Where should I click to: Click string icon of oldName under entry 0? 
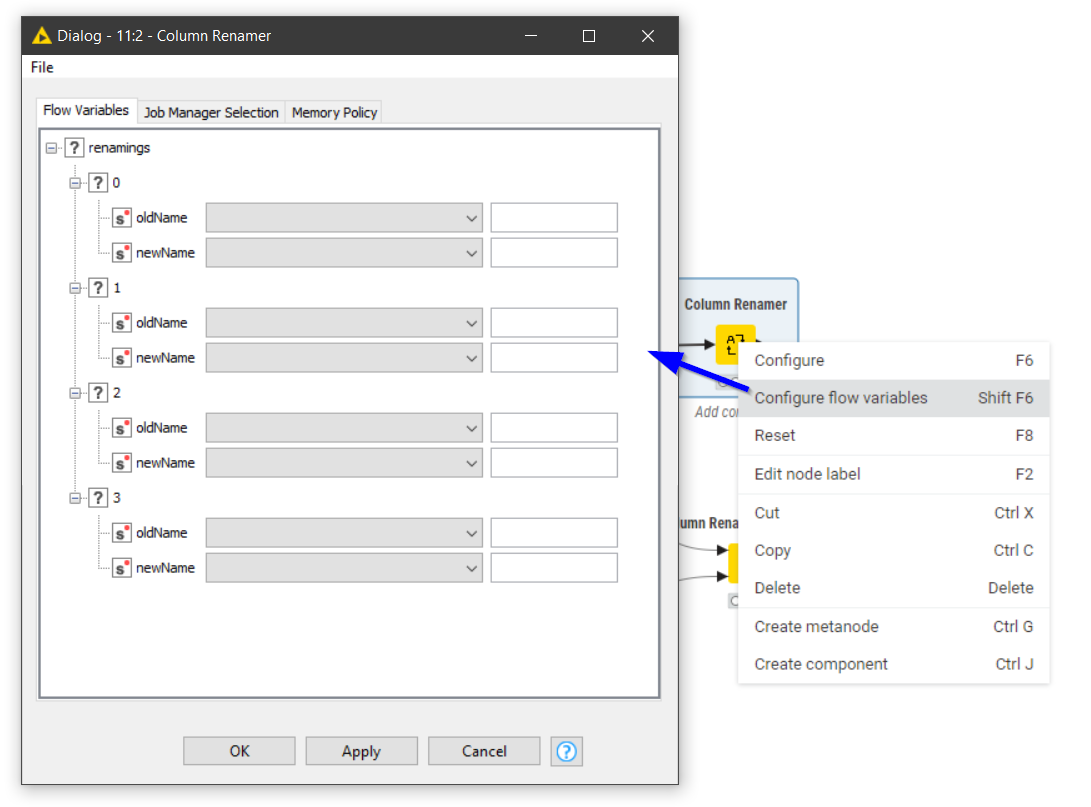click(122, 218)
